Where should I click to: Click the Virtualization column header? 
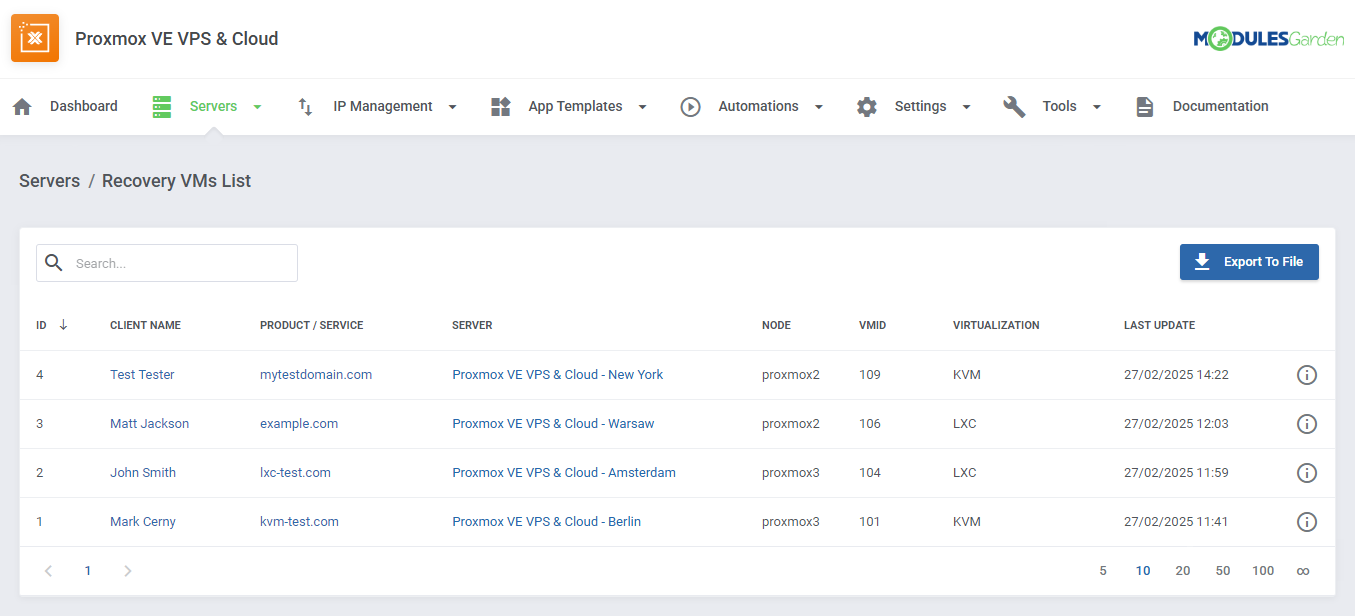coord(996,325)
